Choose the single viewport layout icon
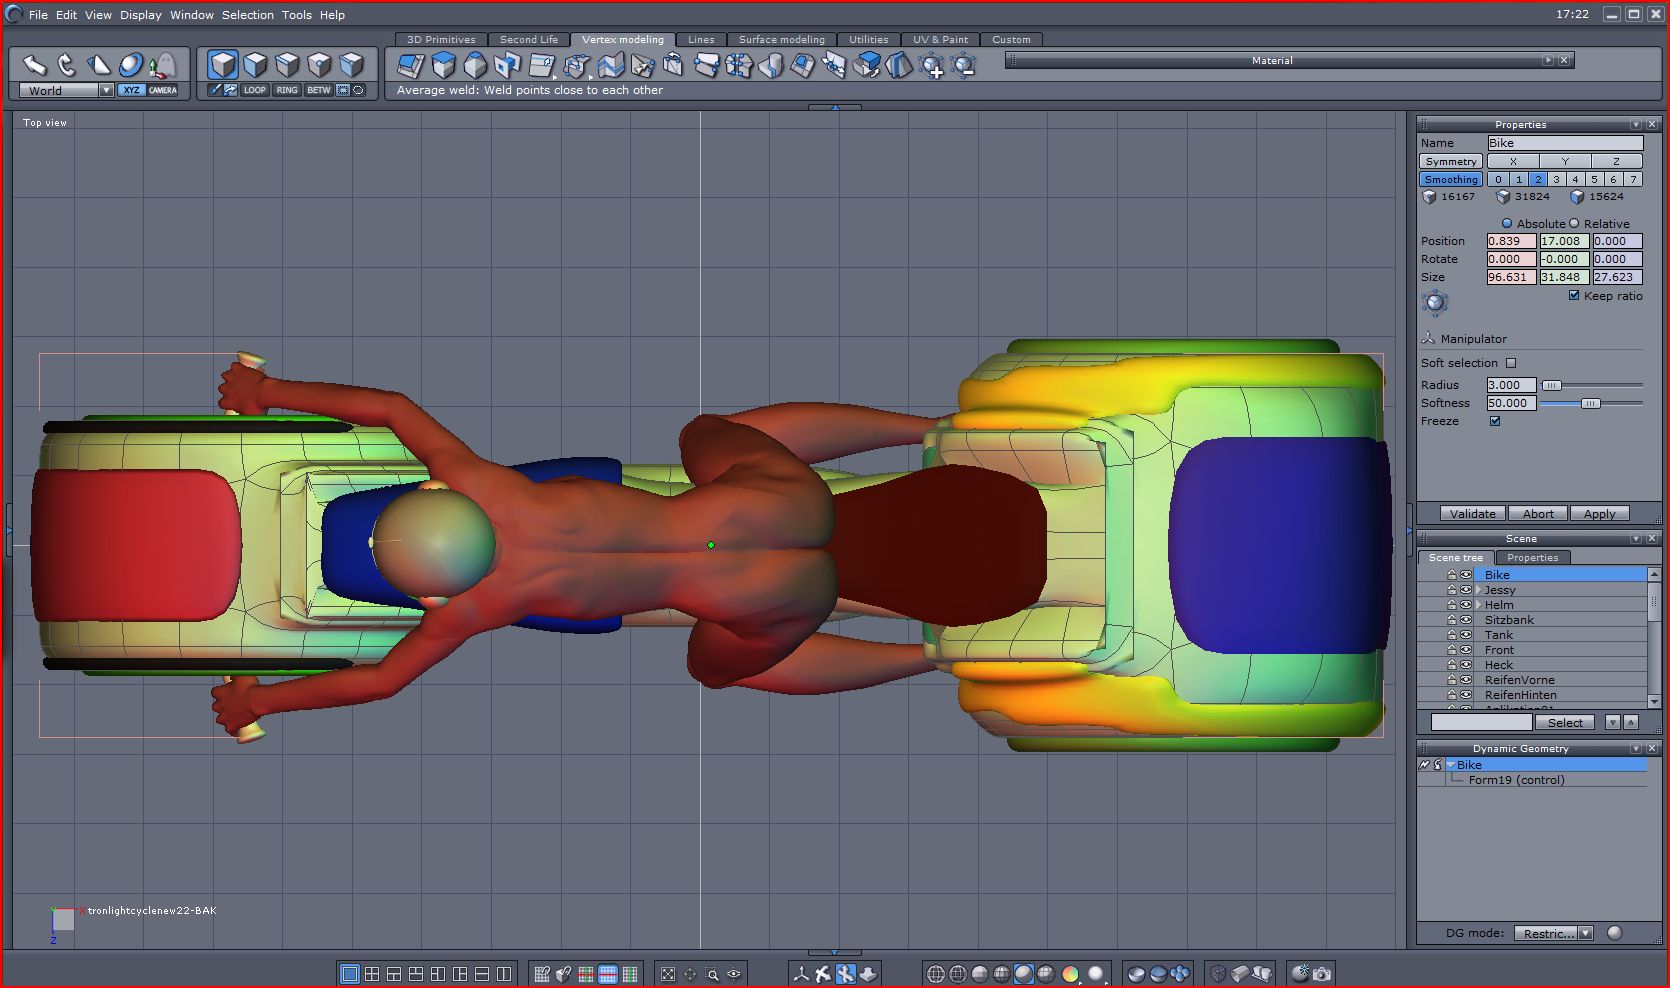Screen dimensions: 1670x988 click(x=349, y=973)
